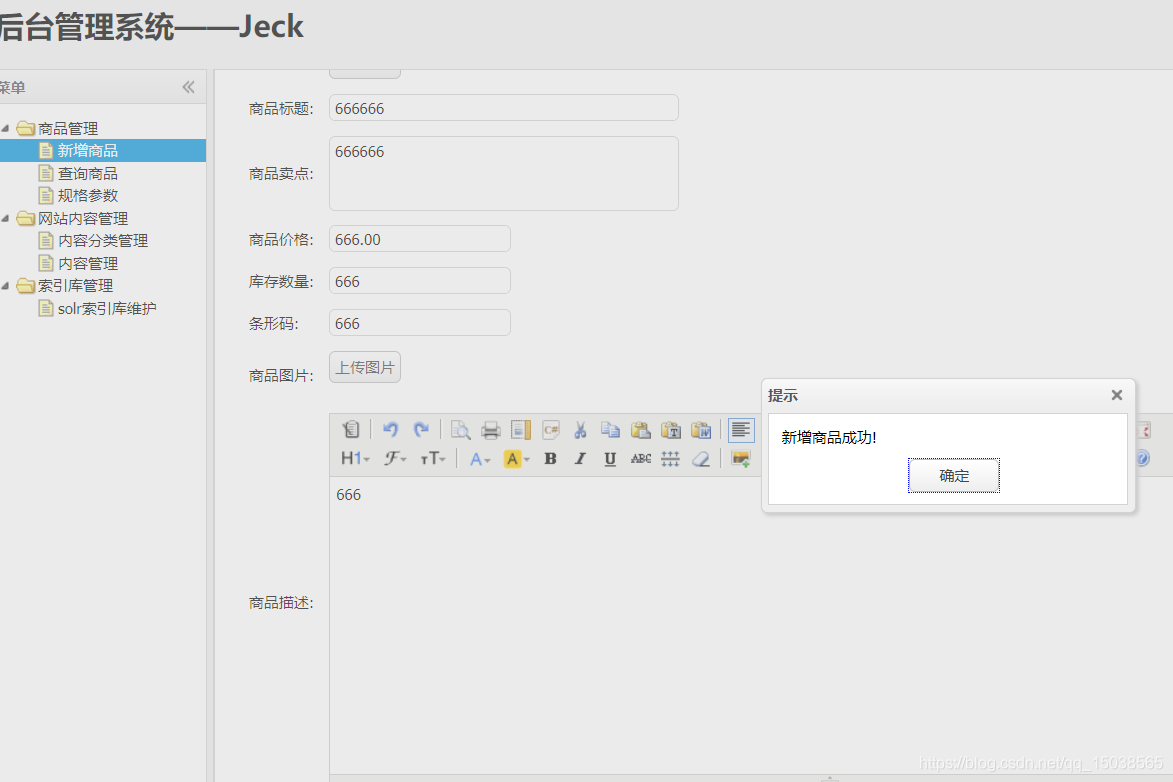Open text color picker dropdown
The width and height of the screenshot is (1173, 782).
(x=480, y=459)
